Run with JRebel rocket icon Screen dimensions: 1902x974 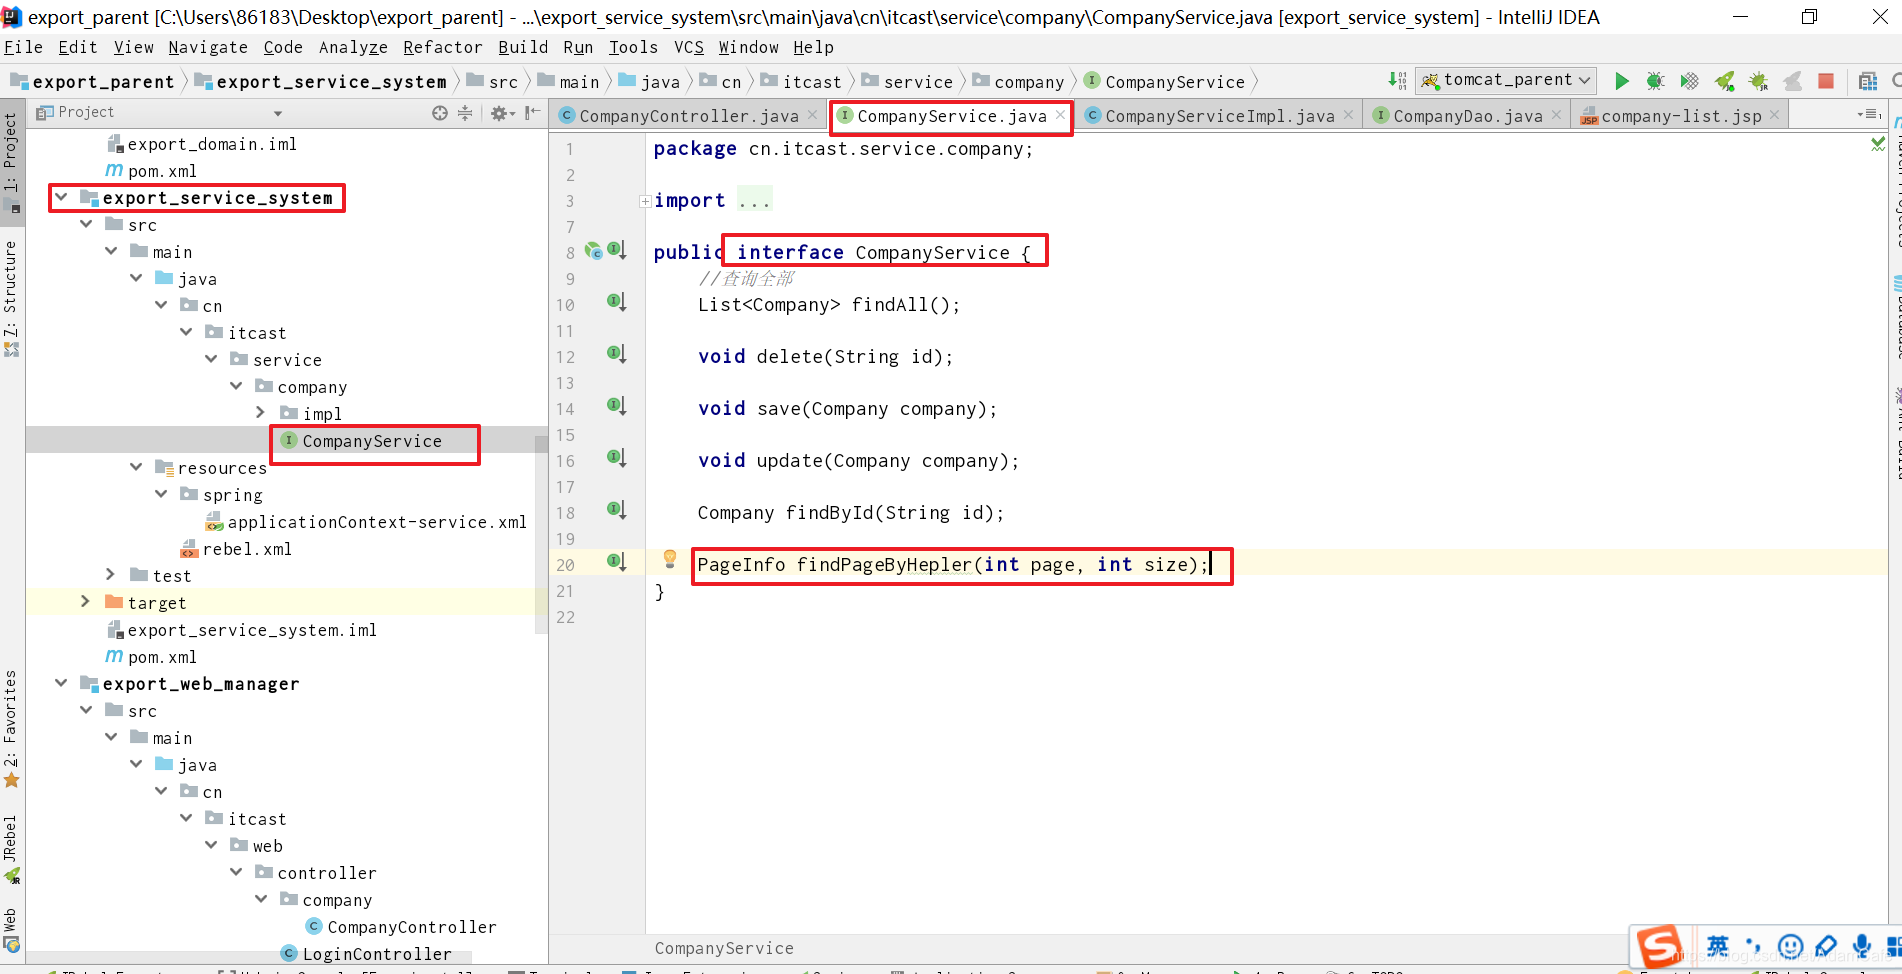point(1724,81)
